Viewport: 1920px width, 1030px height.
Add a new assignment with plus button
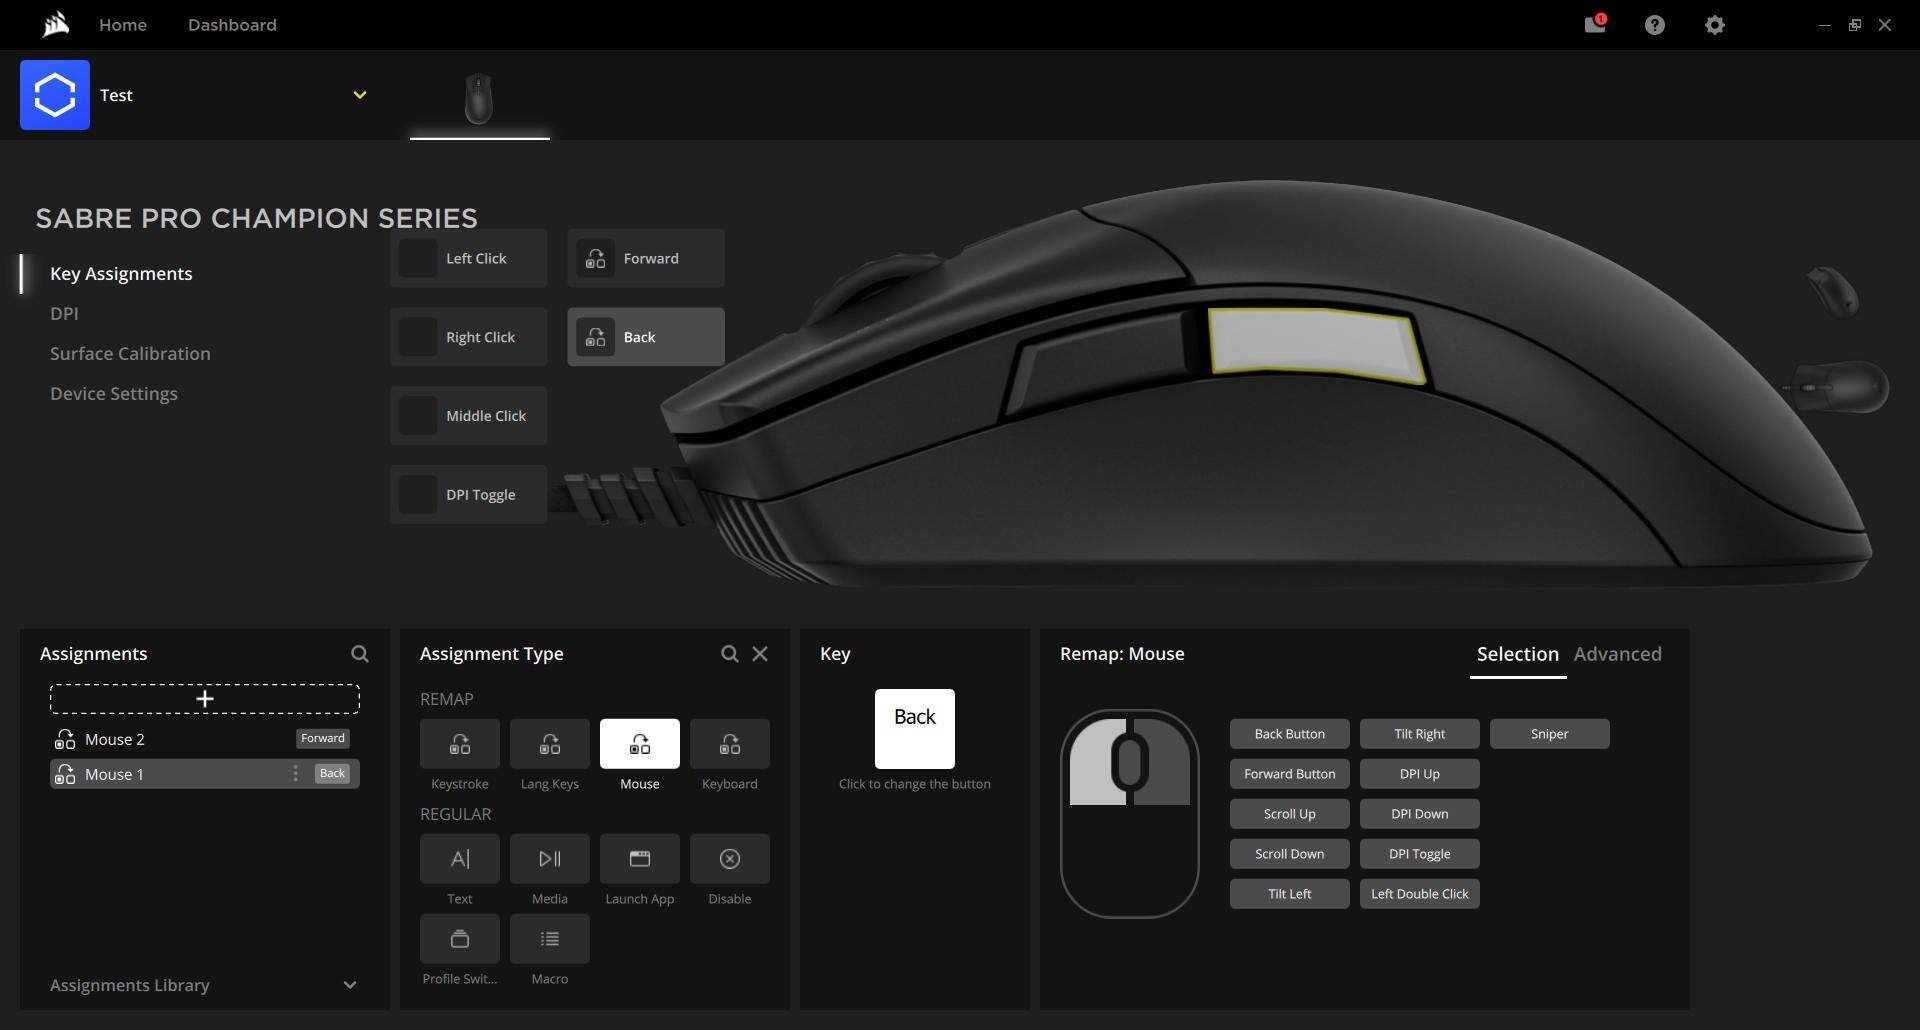point(205,699)
